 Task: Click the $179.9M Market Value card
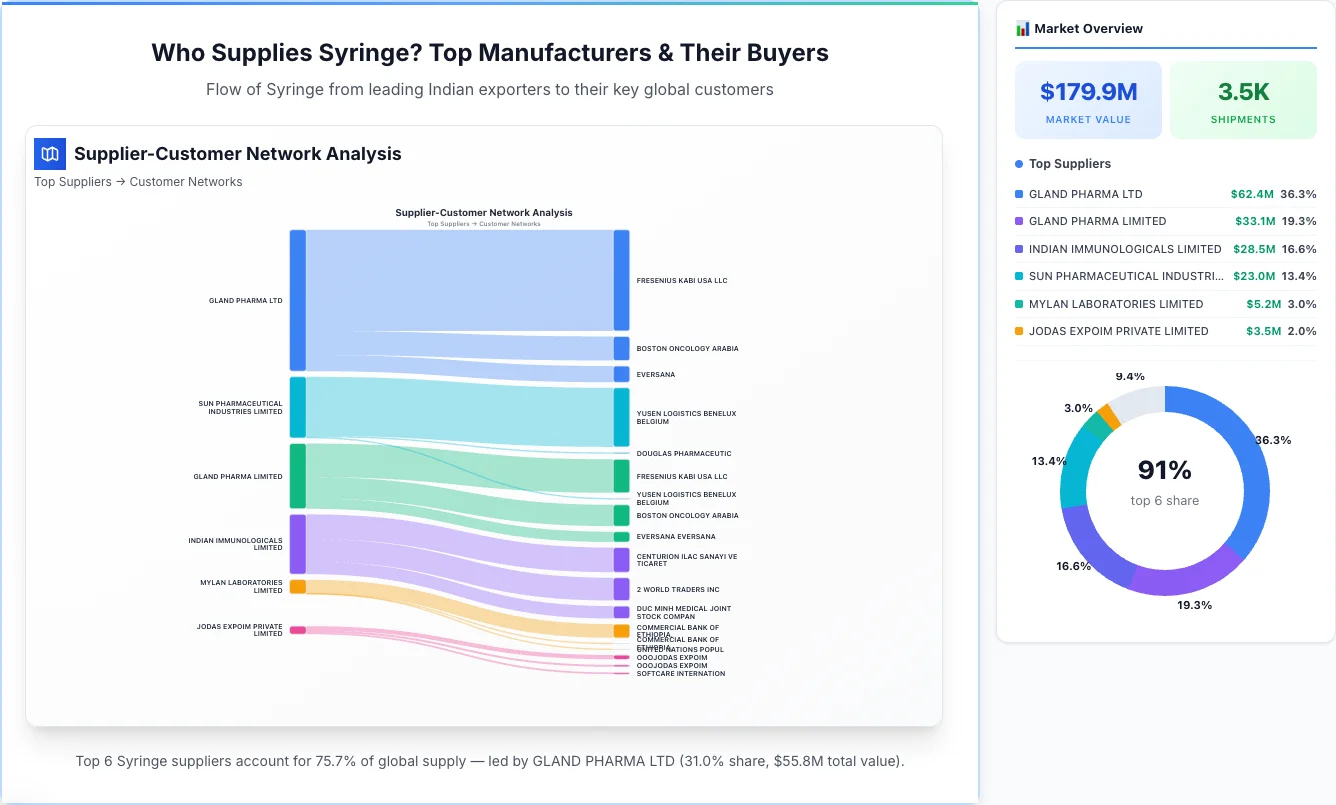click(x=1088, y=99)
